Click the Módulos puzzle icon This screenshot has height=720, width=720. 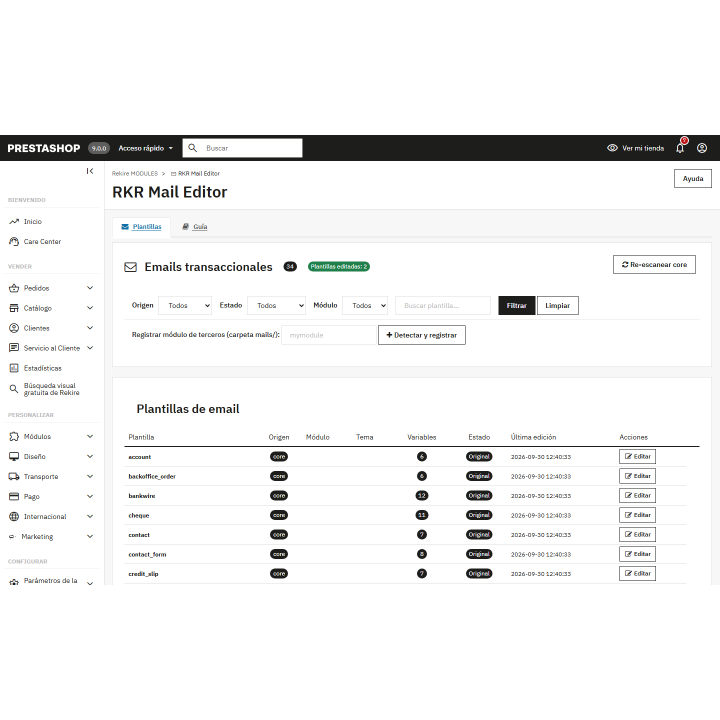click(14, 436)
